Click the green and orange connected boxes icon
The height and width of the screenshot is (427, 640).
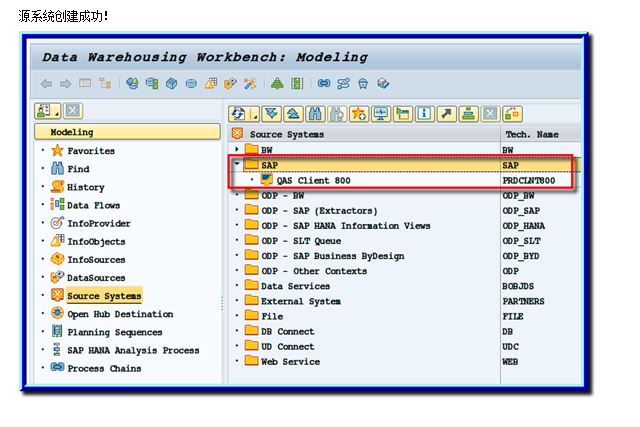pos(512,114)
